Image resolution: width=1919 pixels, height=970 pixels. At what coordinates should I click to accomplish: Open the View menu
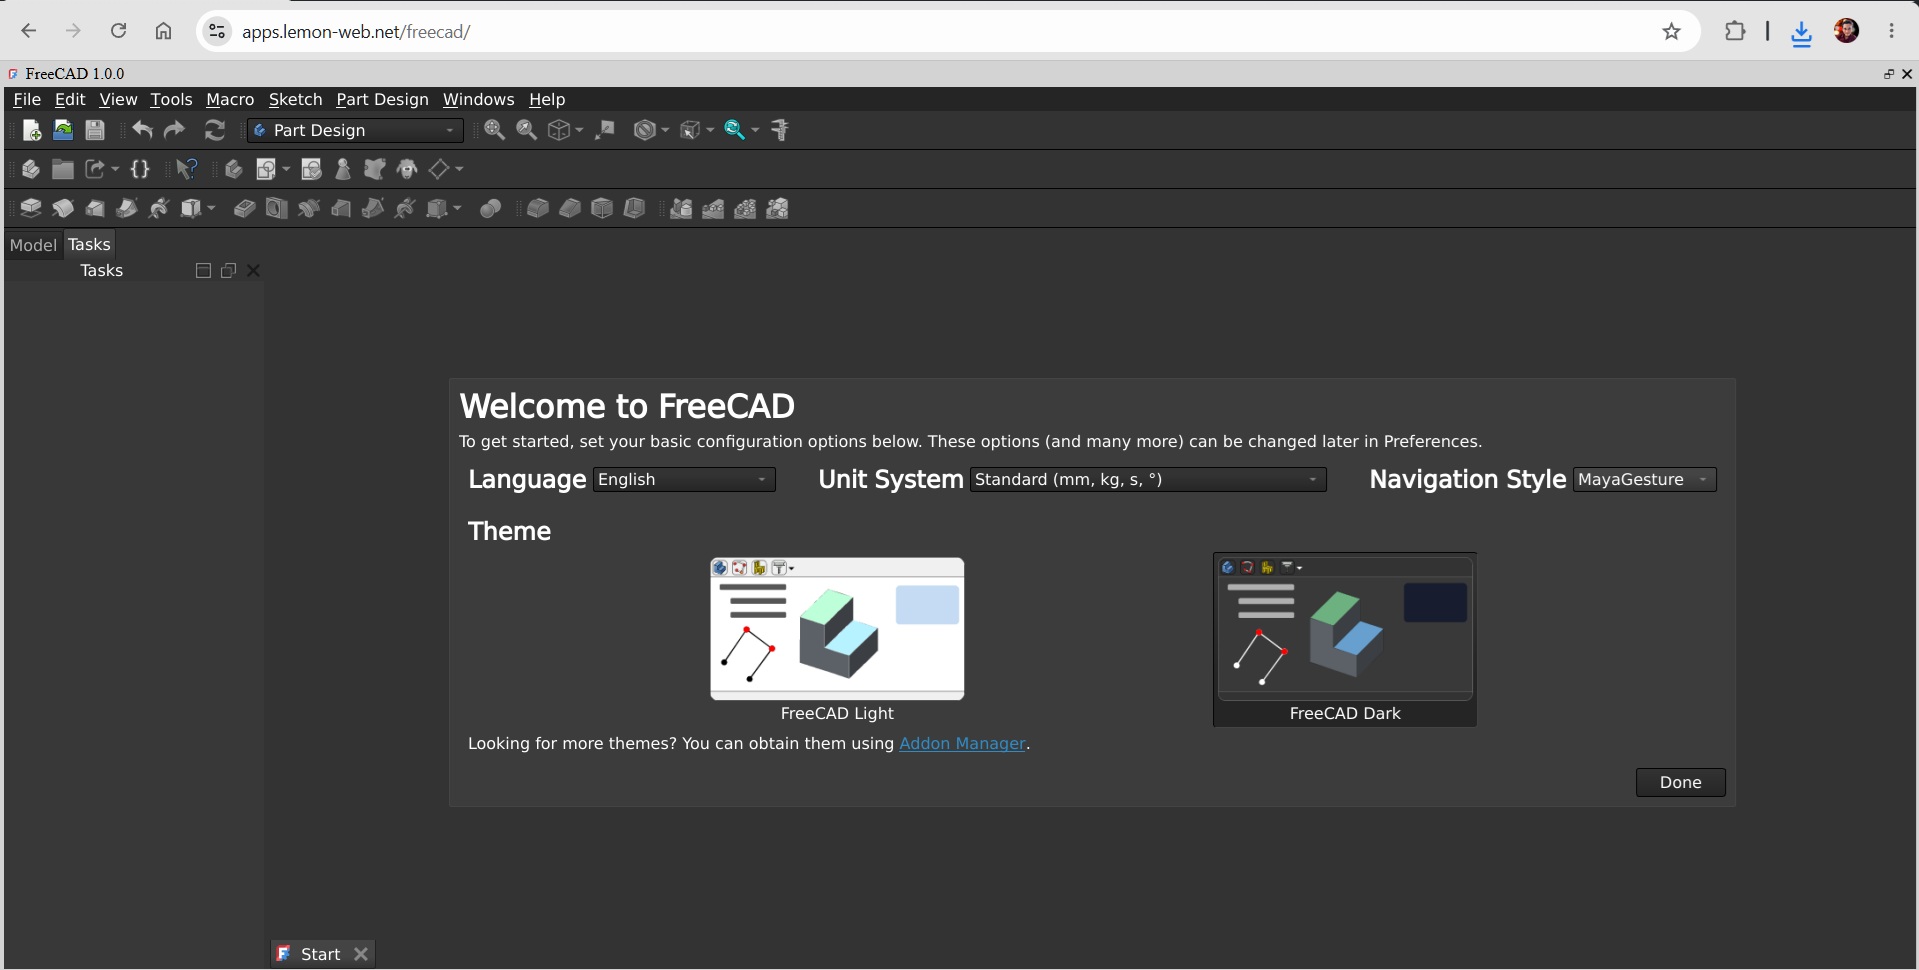coord(118,99)
